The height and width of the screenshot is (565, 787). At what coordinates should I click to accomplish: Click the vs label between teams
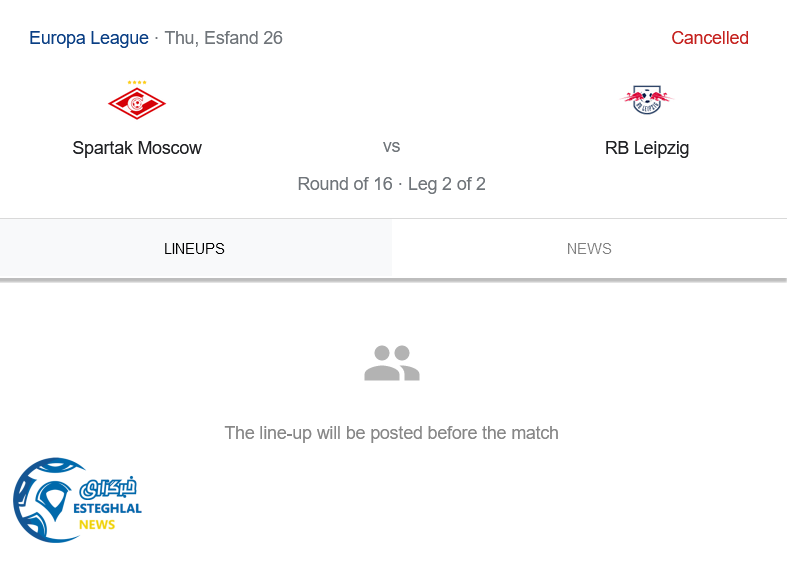[392, 147]
